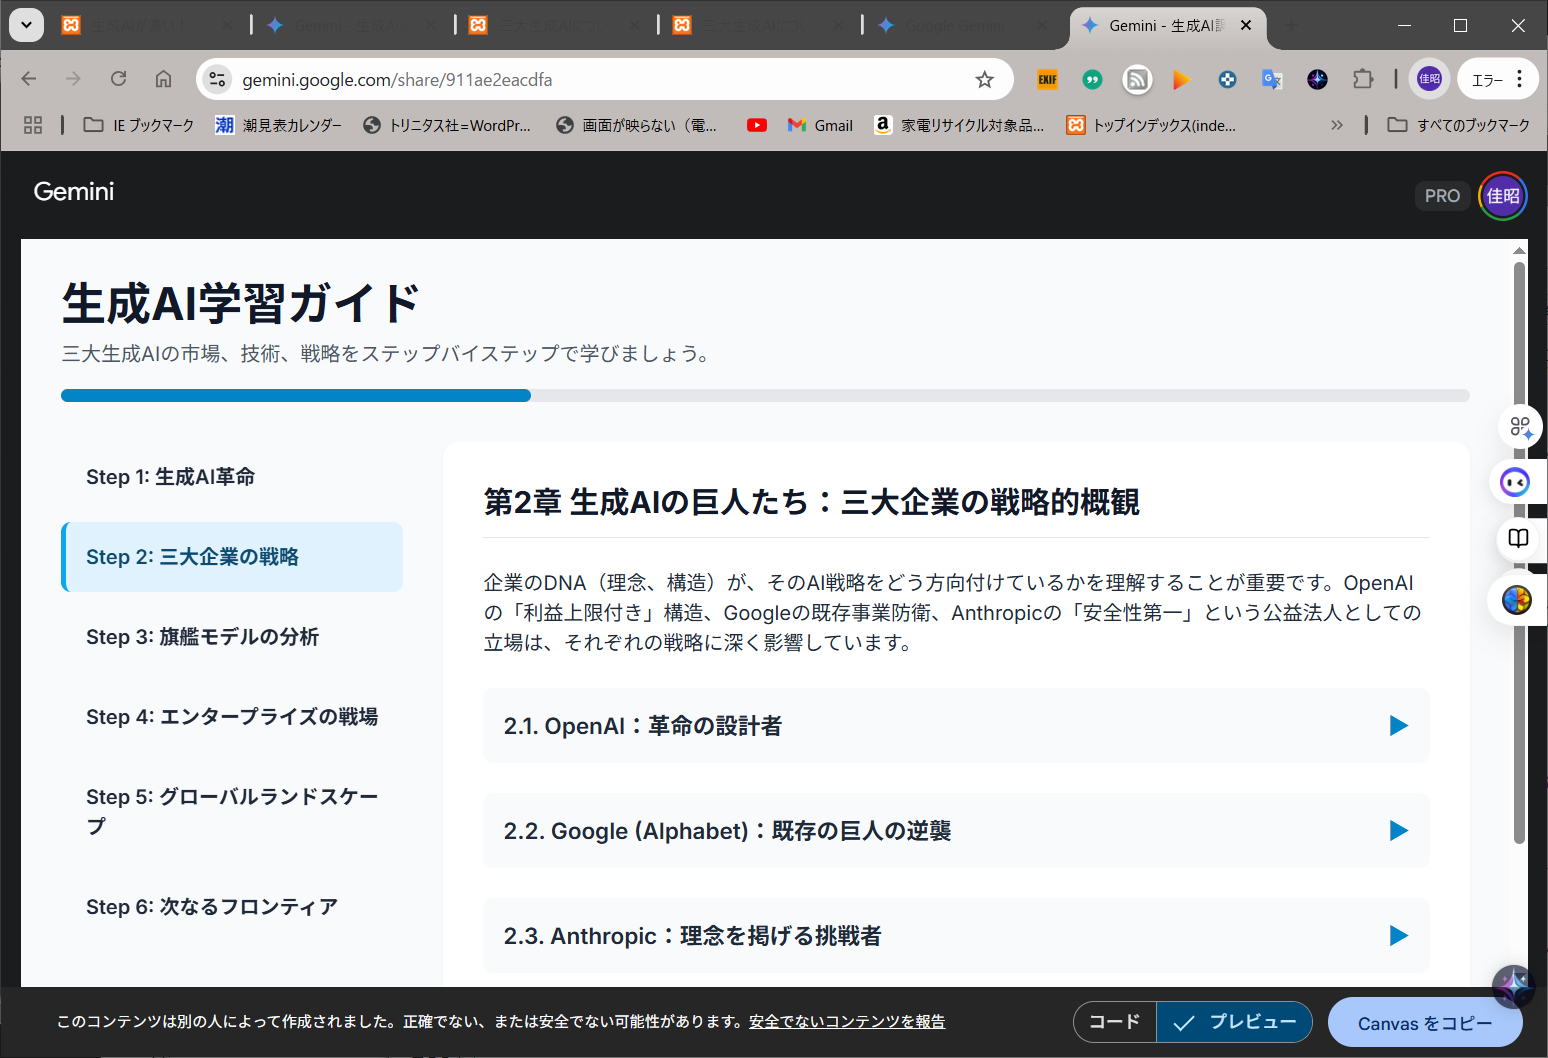
Task: Select Step 4: エンタープライズの戦場
Action: [x=232, y=717]
